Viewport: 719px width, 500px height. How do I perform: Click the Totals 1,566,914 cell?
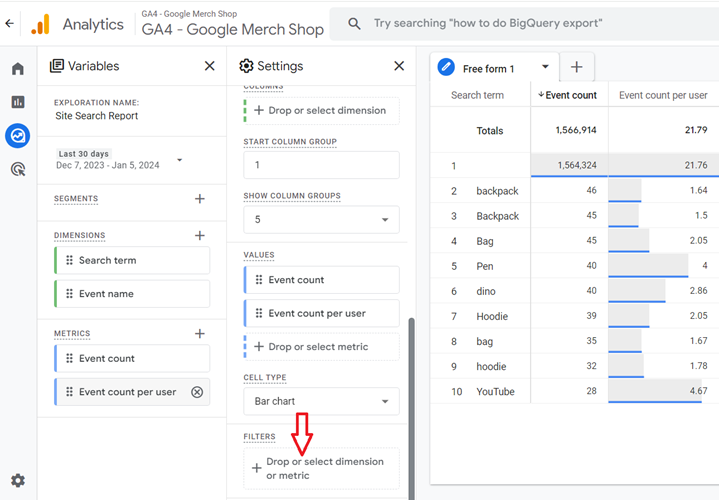(x=570, y=130)
